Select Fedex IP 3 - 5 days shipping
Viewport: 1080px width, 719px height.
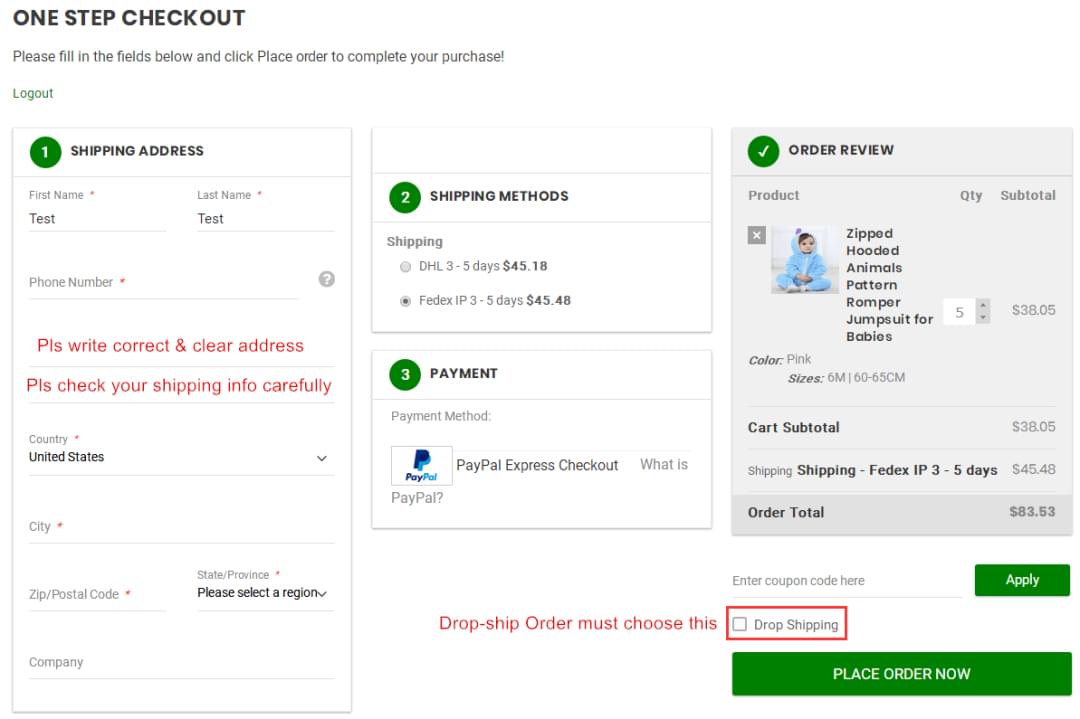pos(405,301)
